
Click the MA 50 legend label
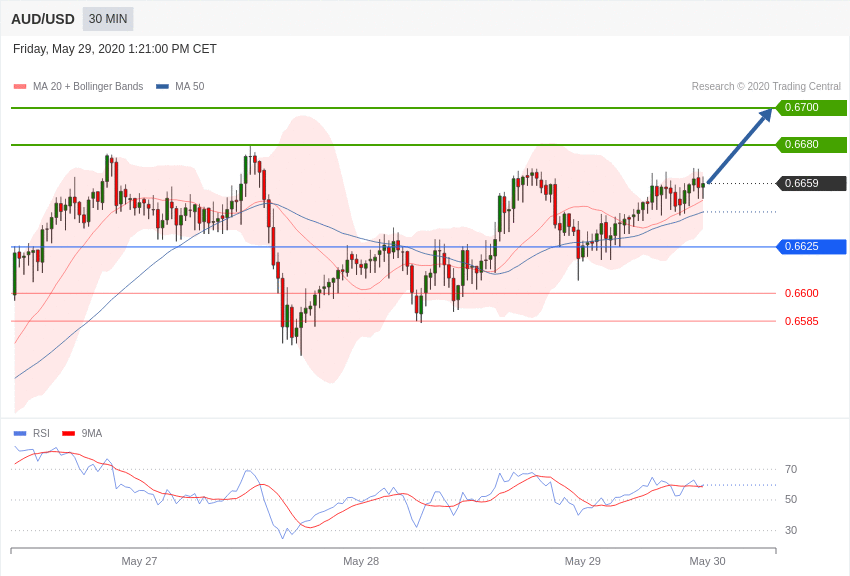point(190,86)
